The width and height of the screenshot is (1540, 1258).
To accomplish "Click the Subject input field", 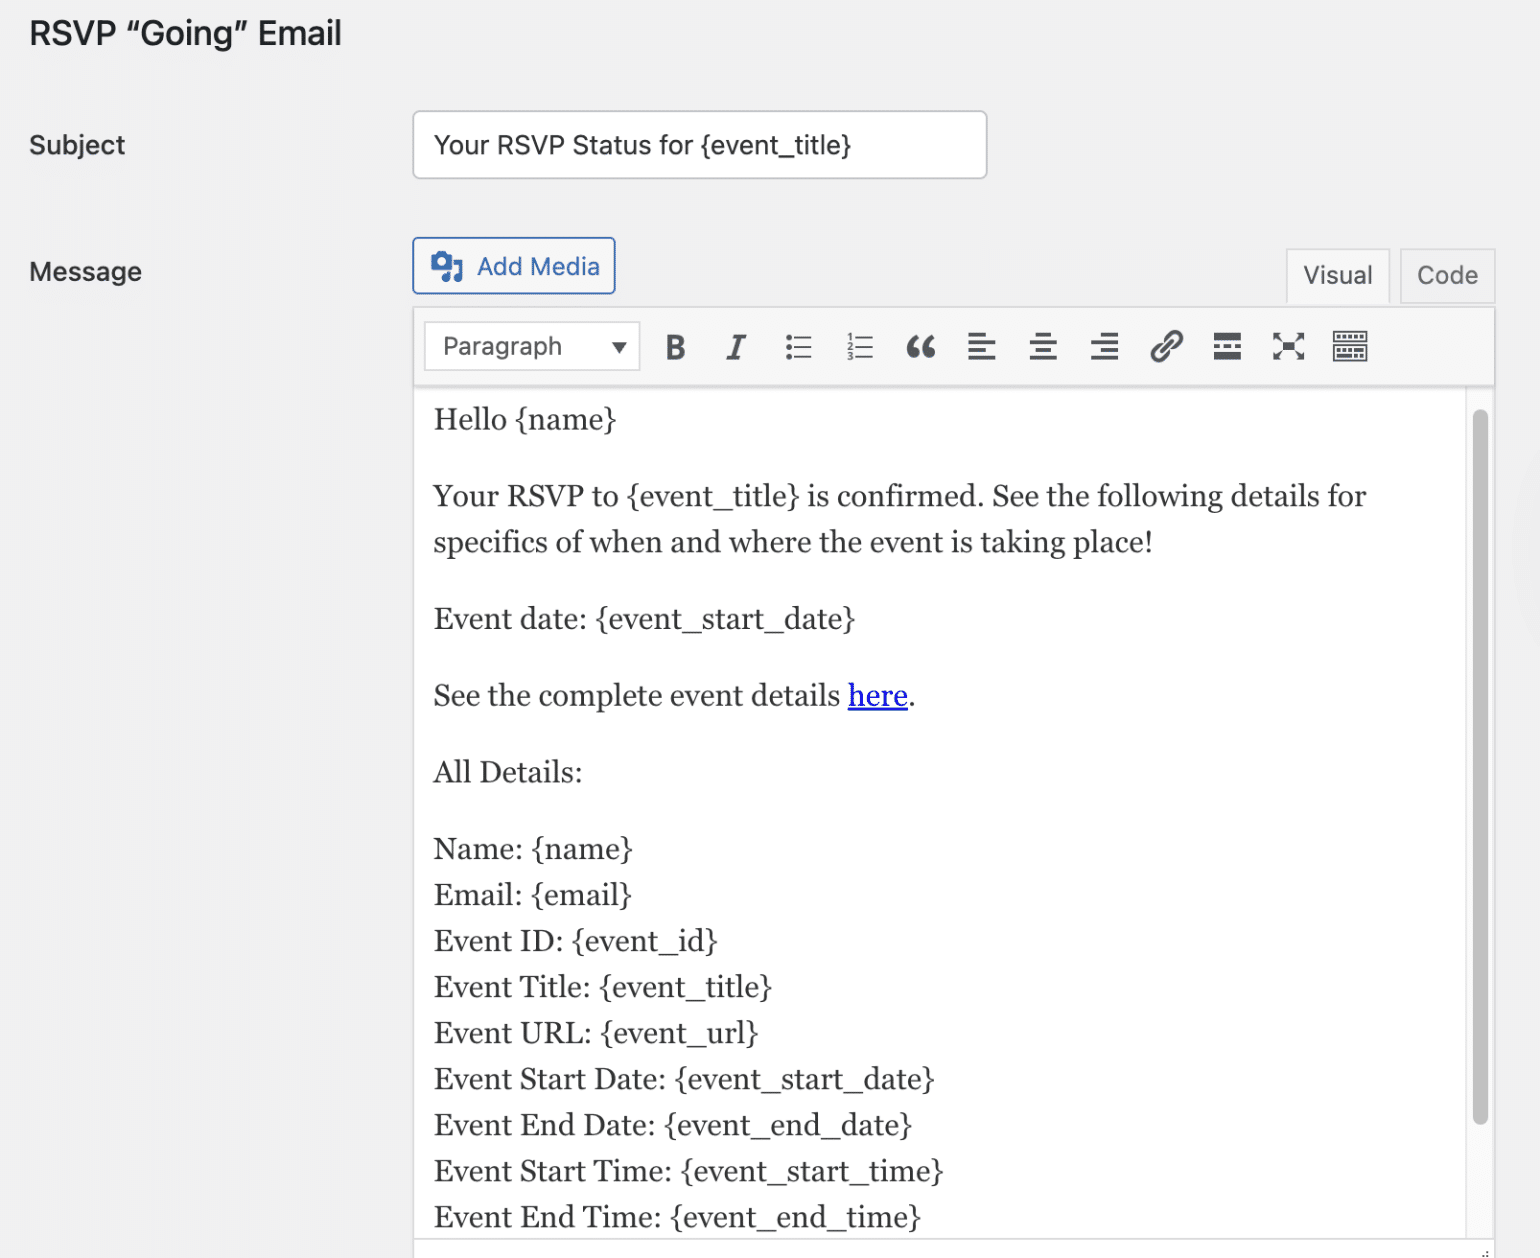I will (700, 145).
